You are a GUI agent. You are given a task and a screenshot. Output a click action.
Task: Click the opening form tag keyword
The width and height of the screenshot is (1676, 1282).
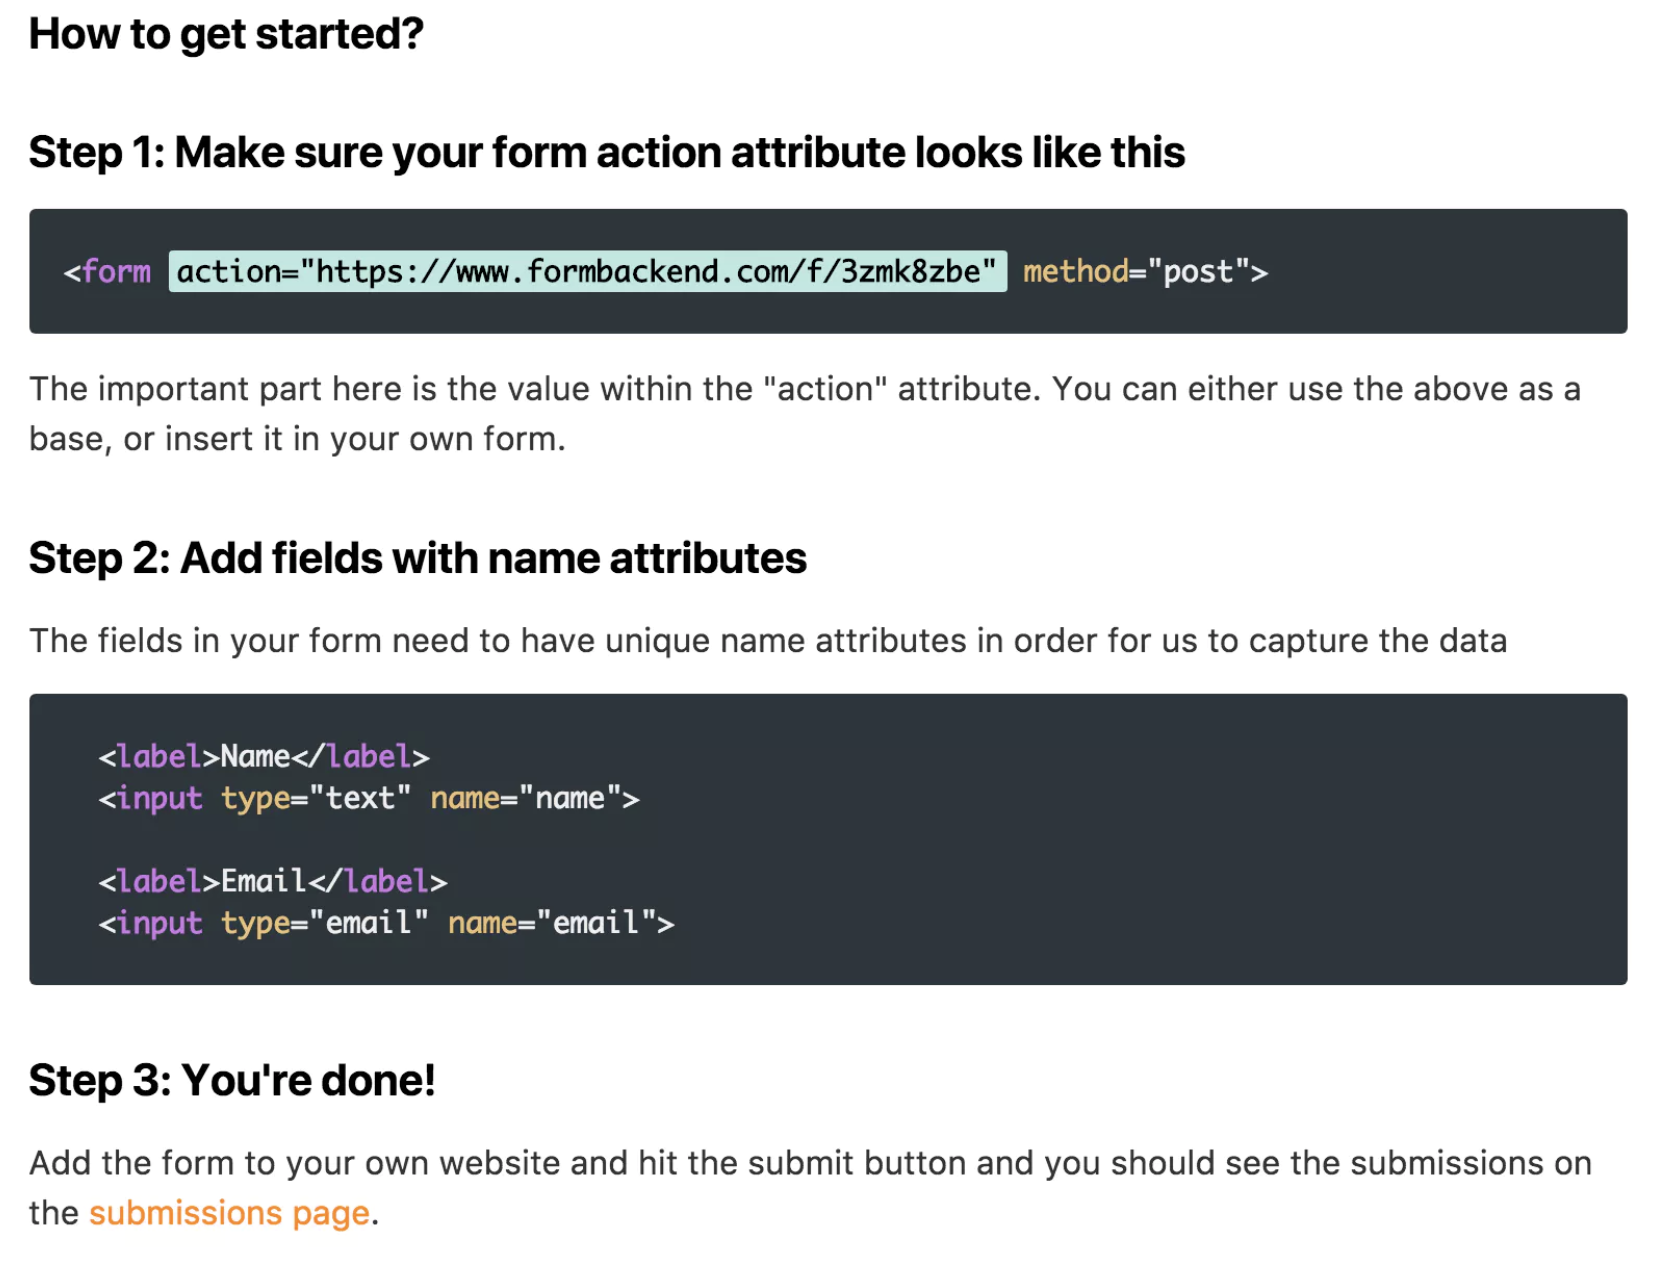pyautogui.click(x=116, y=272)
